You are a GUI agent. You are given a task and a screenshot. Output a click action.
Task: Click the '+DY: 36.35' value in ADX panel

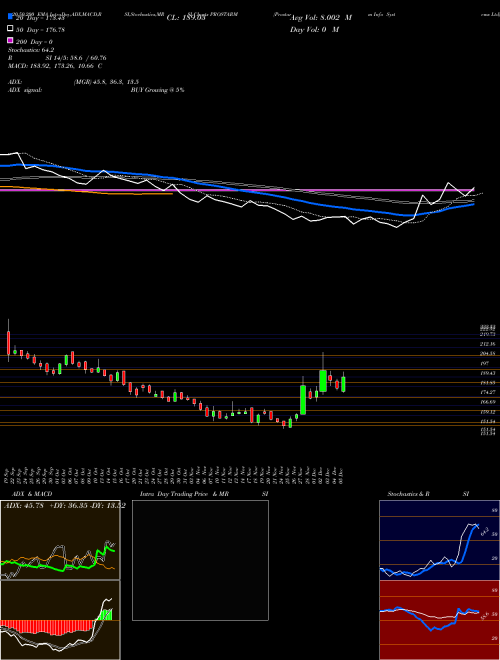coord(68,506)
